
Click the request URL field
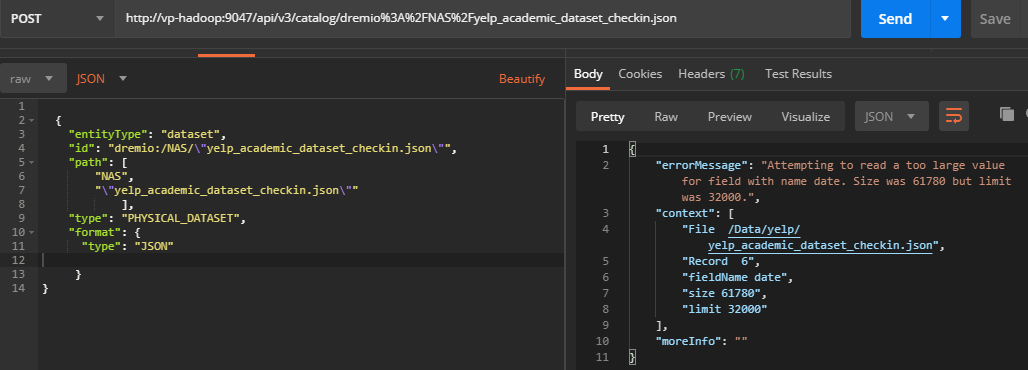point(484,18)
